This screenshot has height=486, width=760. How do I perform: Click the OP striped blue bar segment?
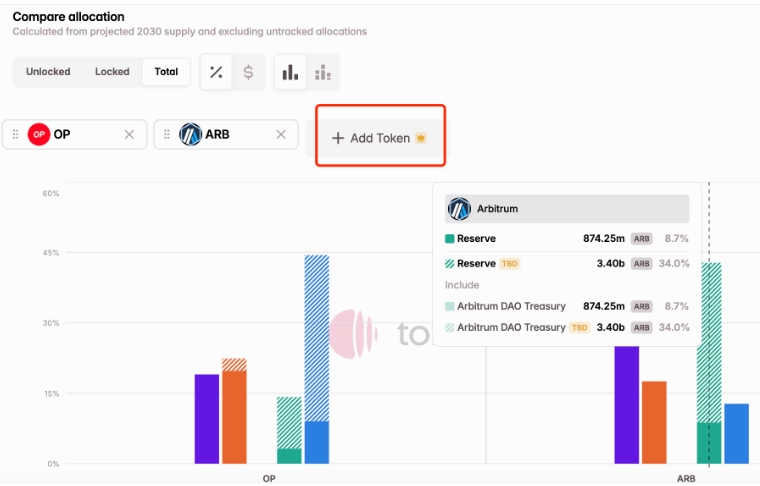coord(317,338)
